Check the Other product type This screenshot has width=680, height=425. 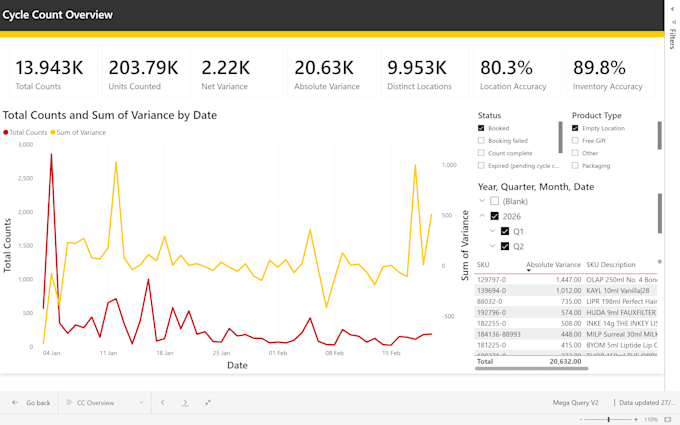575,153
